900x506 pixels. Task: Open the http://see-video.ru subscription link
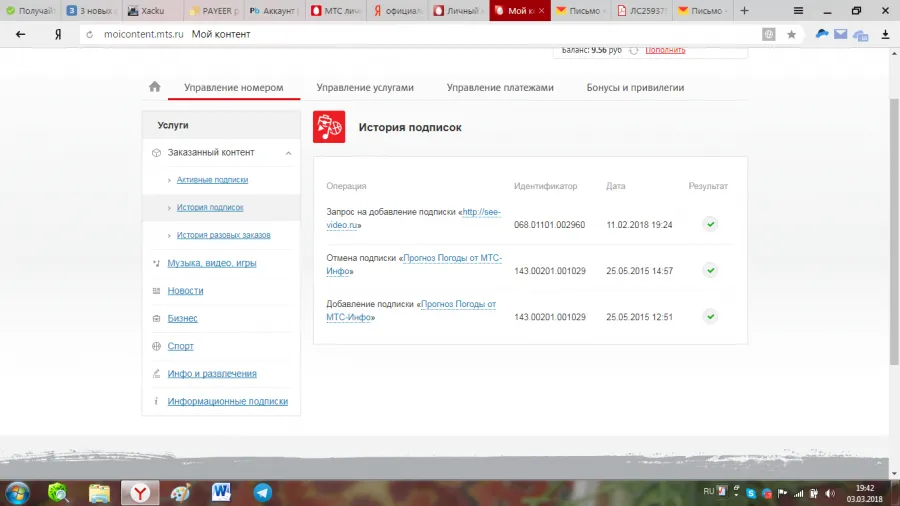(414, 218)
